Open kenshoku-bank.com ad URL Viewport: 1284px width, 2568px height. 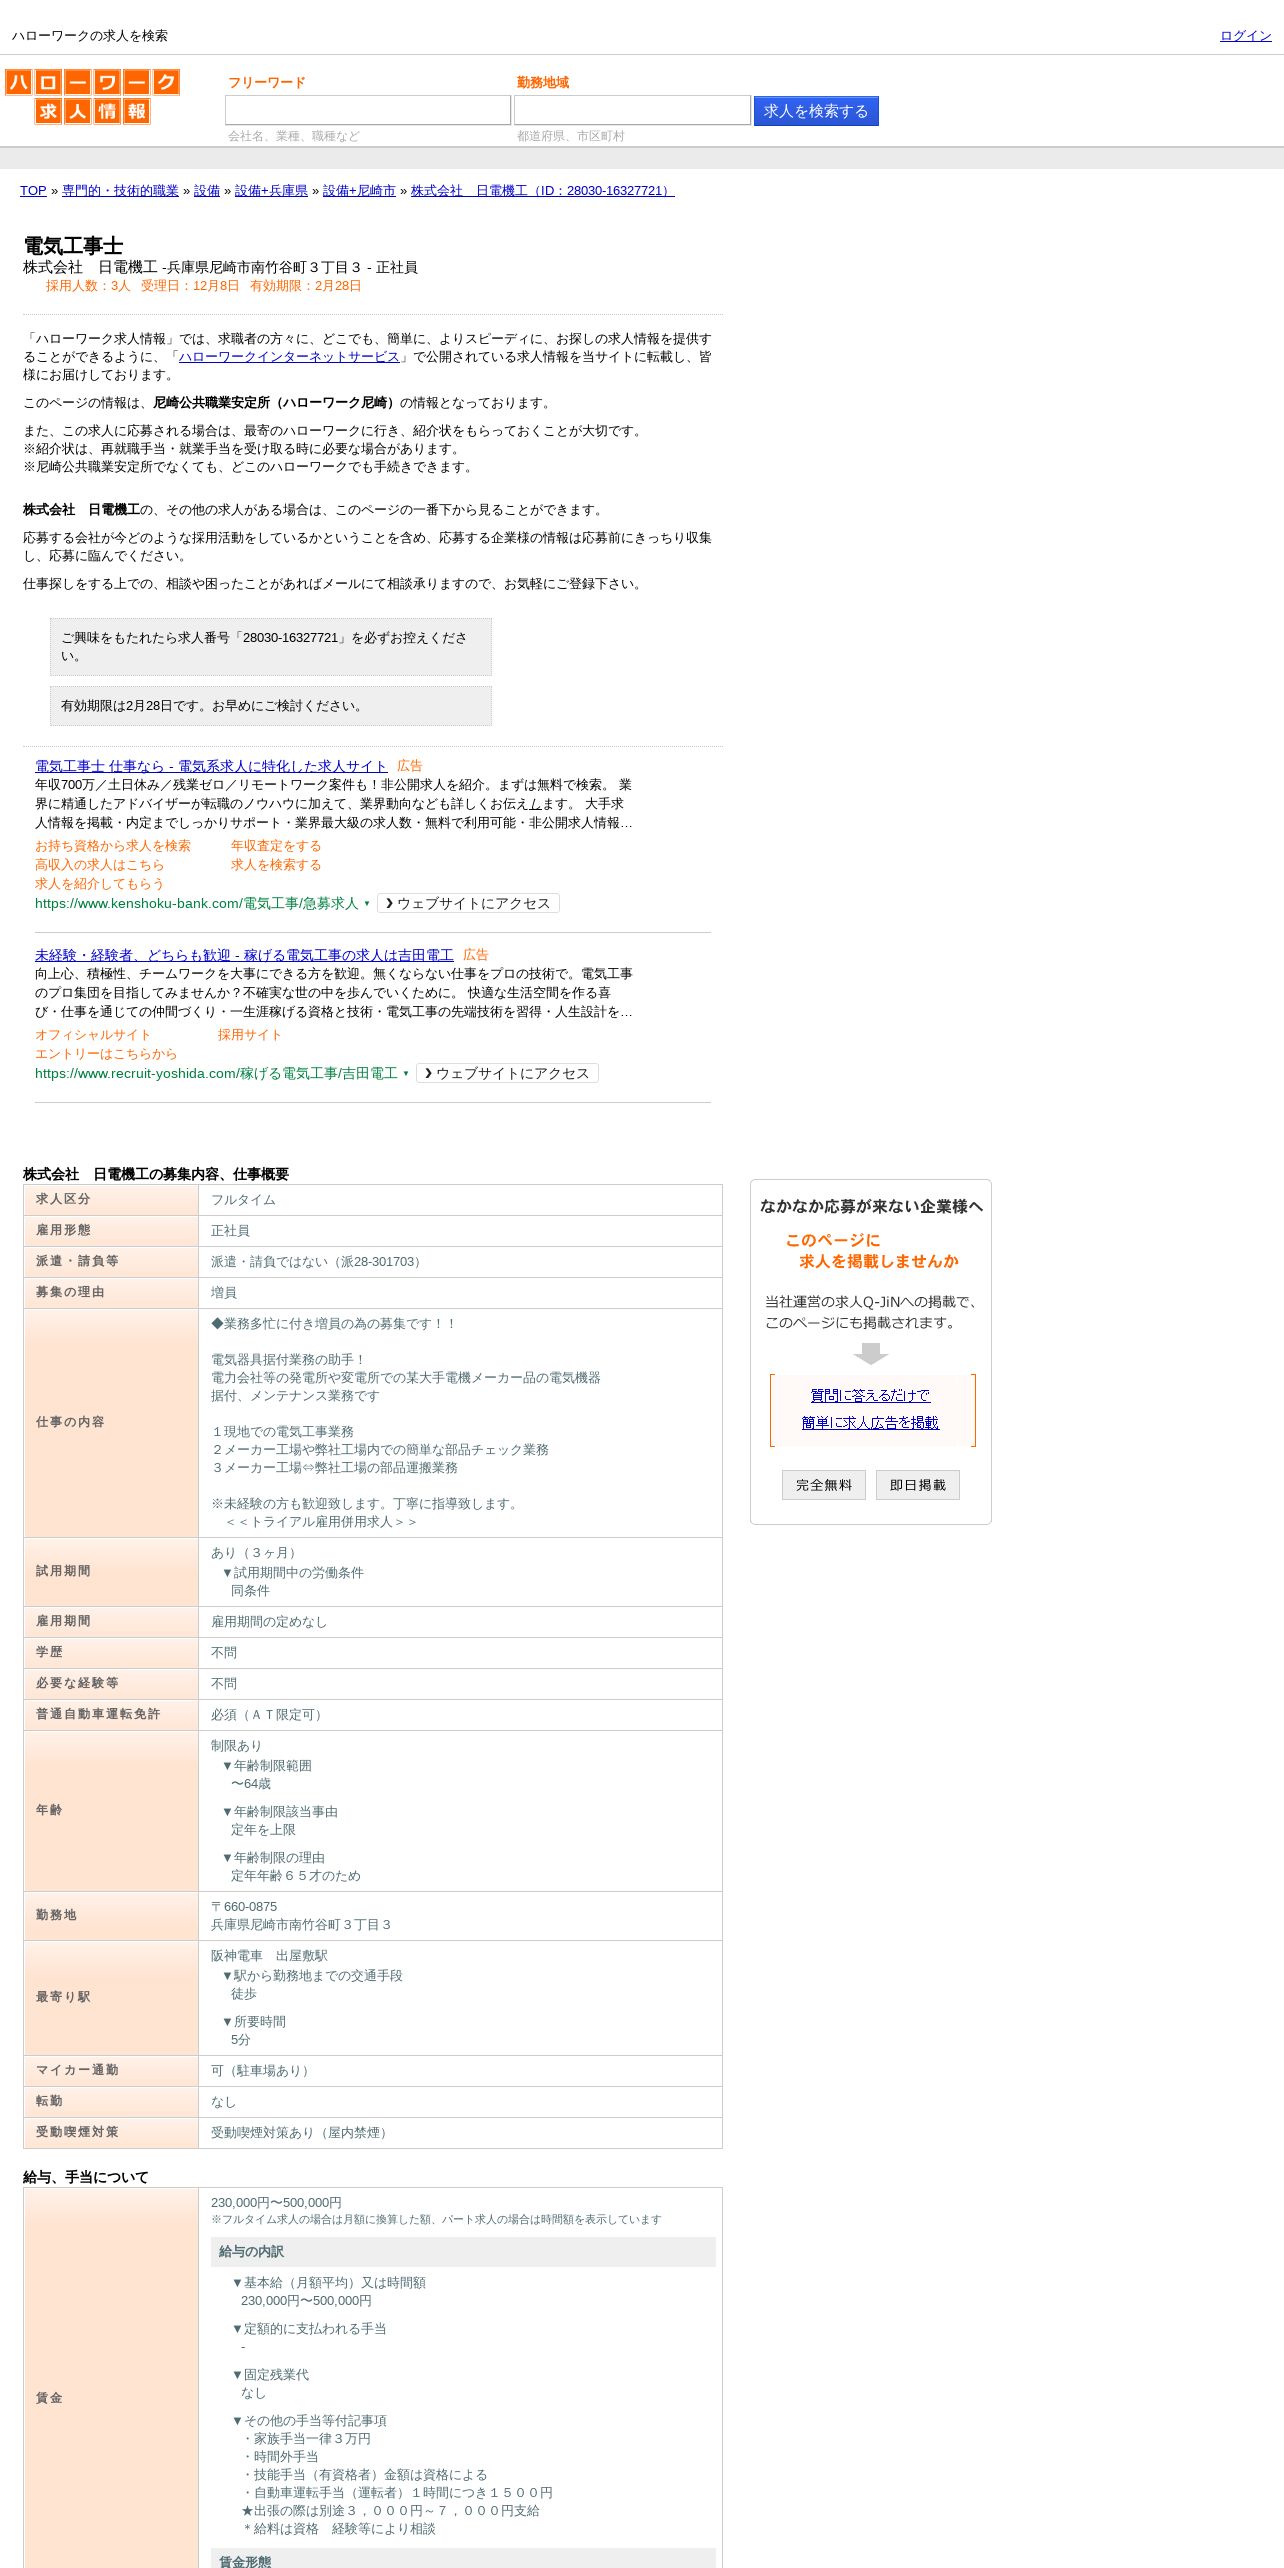[x=196, y=903]
